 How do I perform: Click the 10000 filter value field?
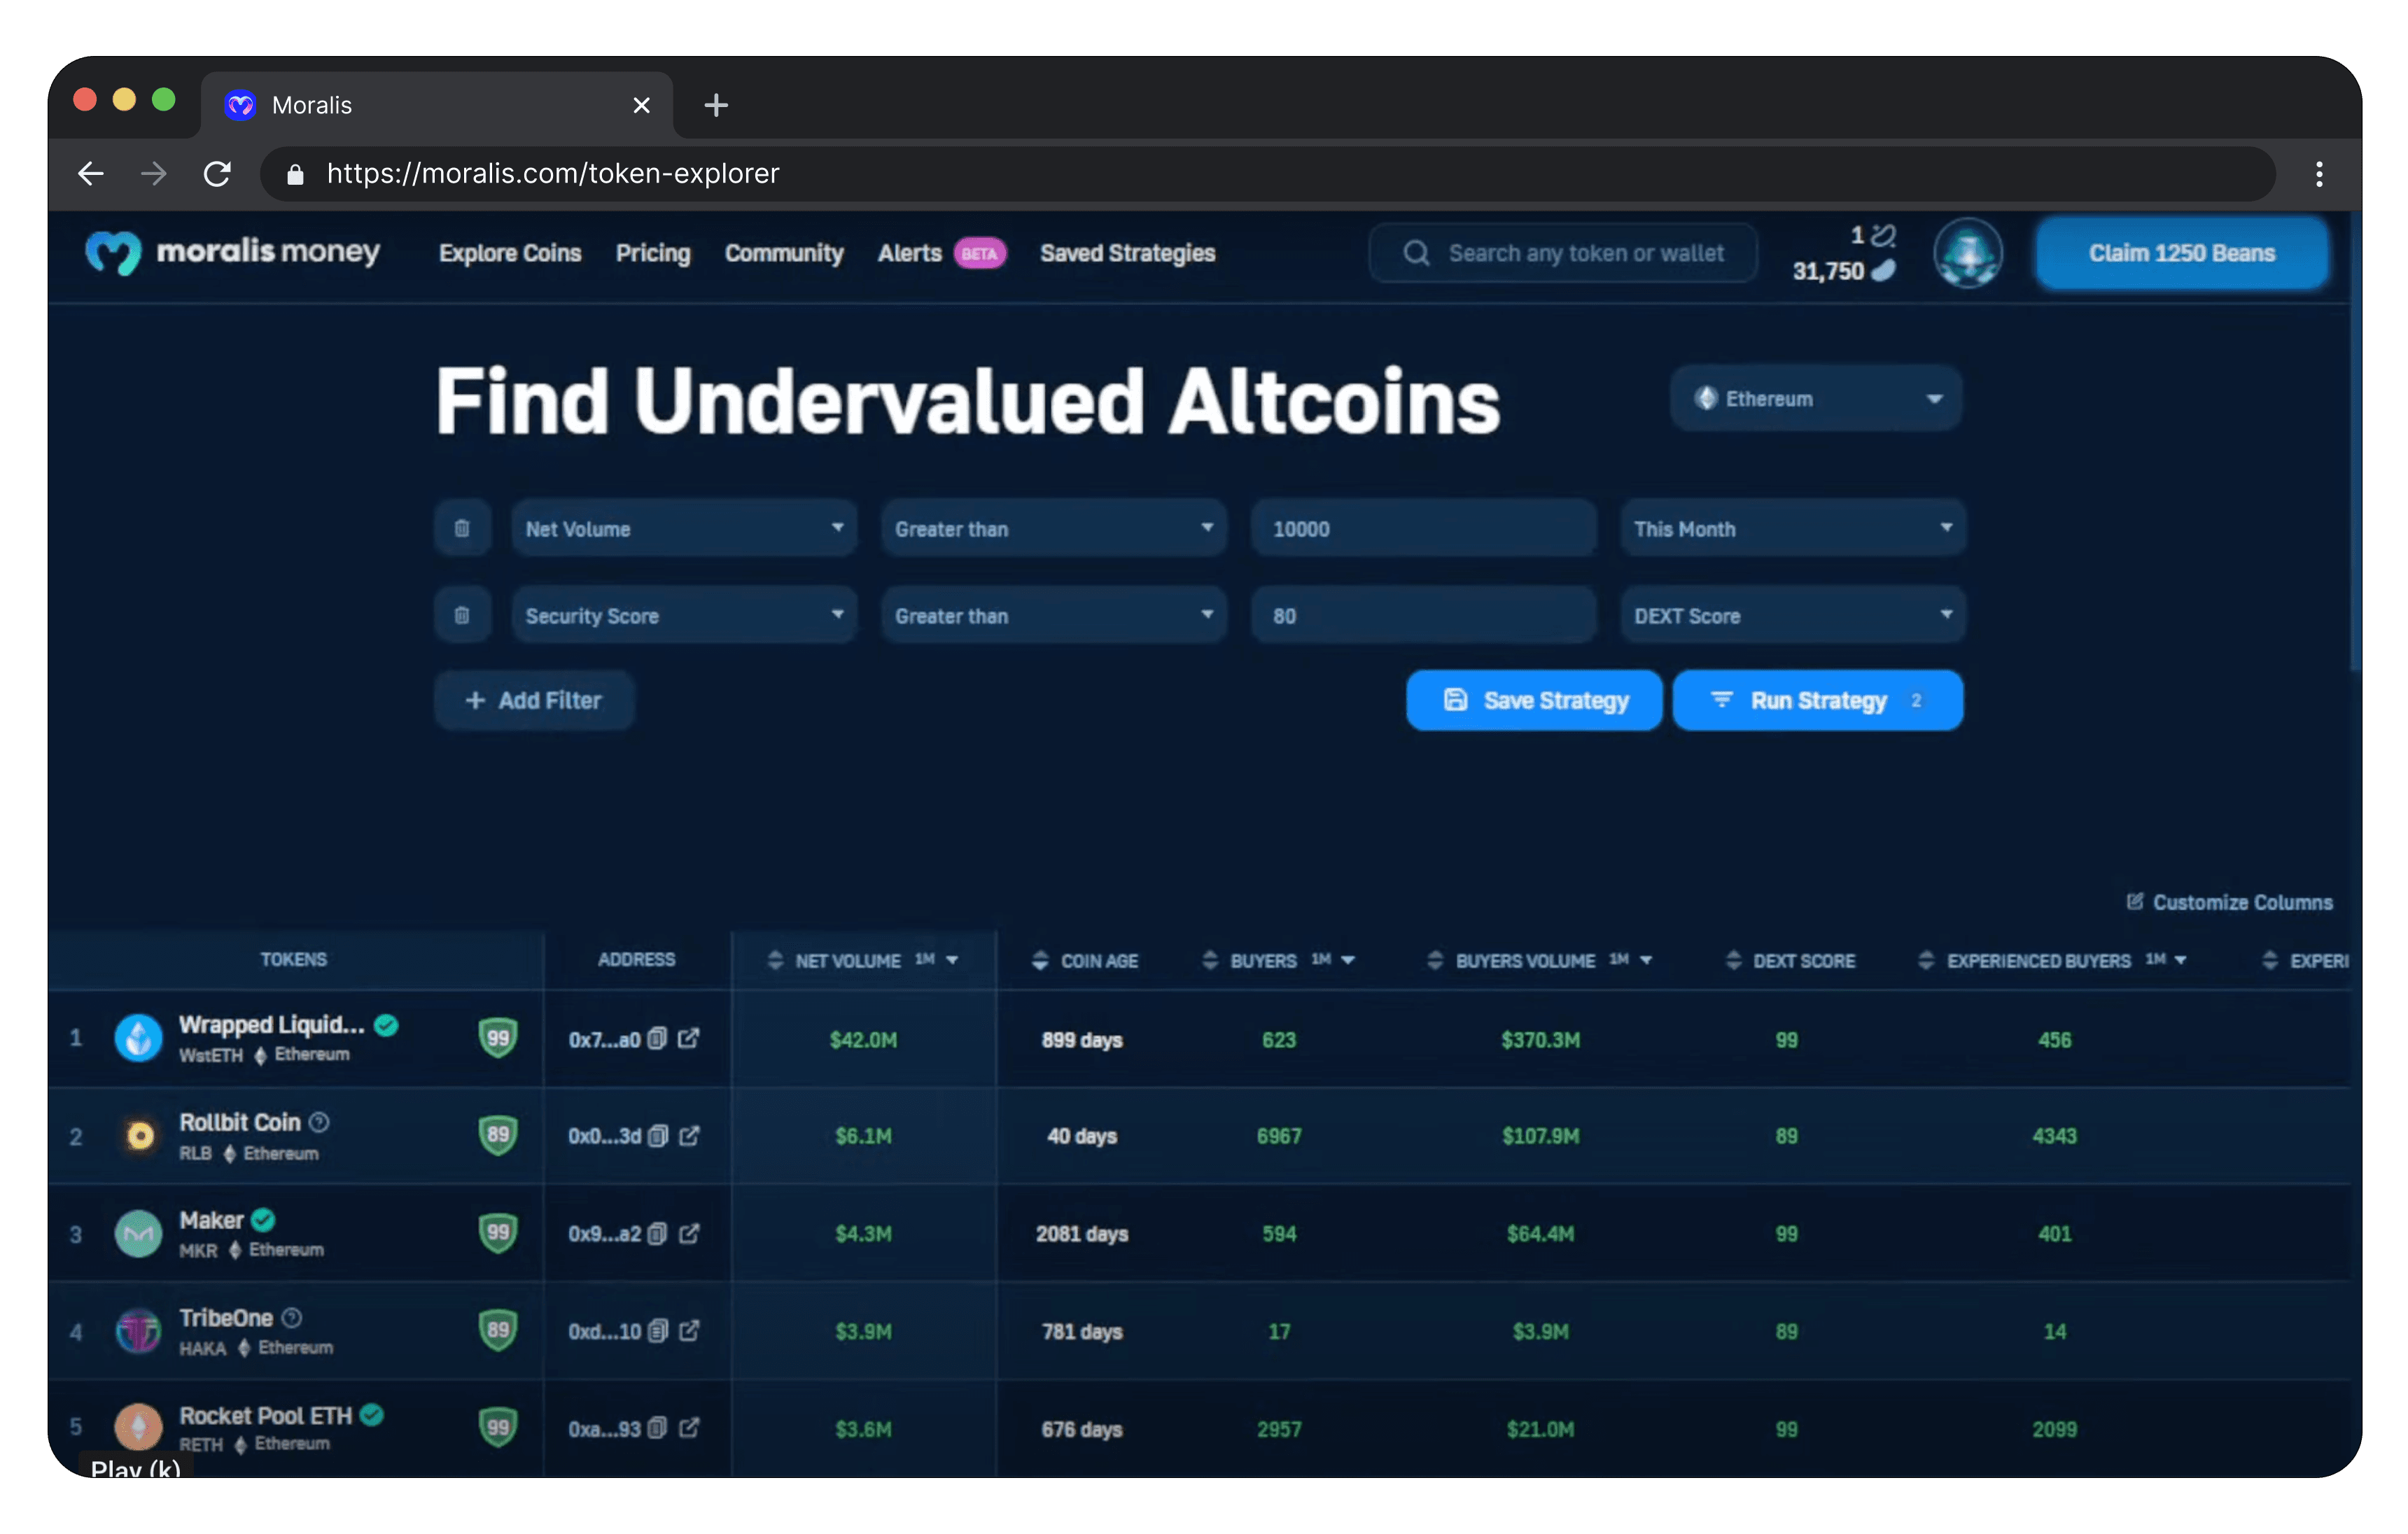[1422, 528]
